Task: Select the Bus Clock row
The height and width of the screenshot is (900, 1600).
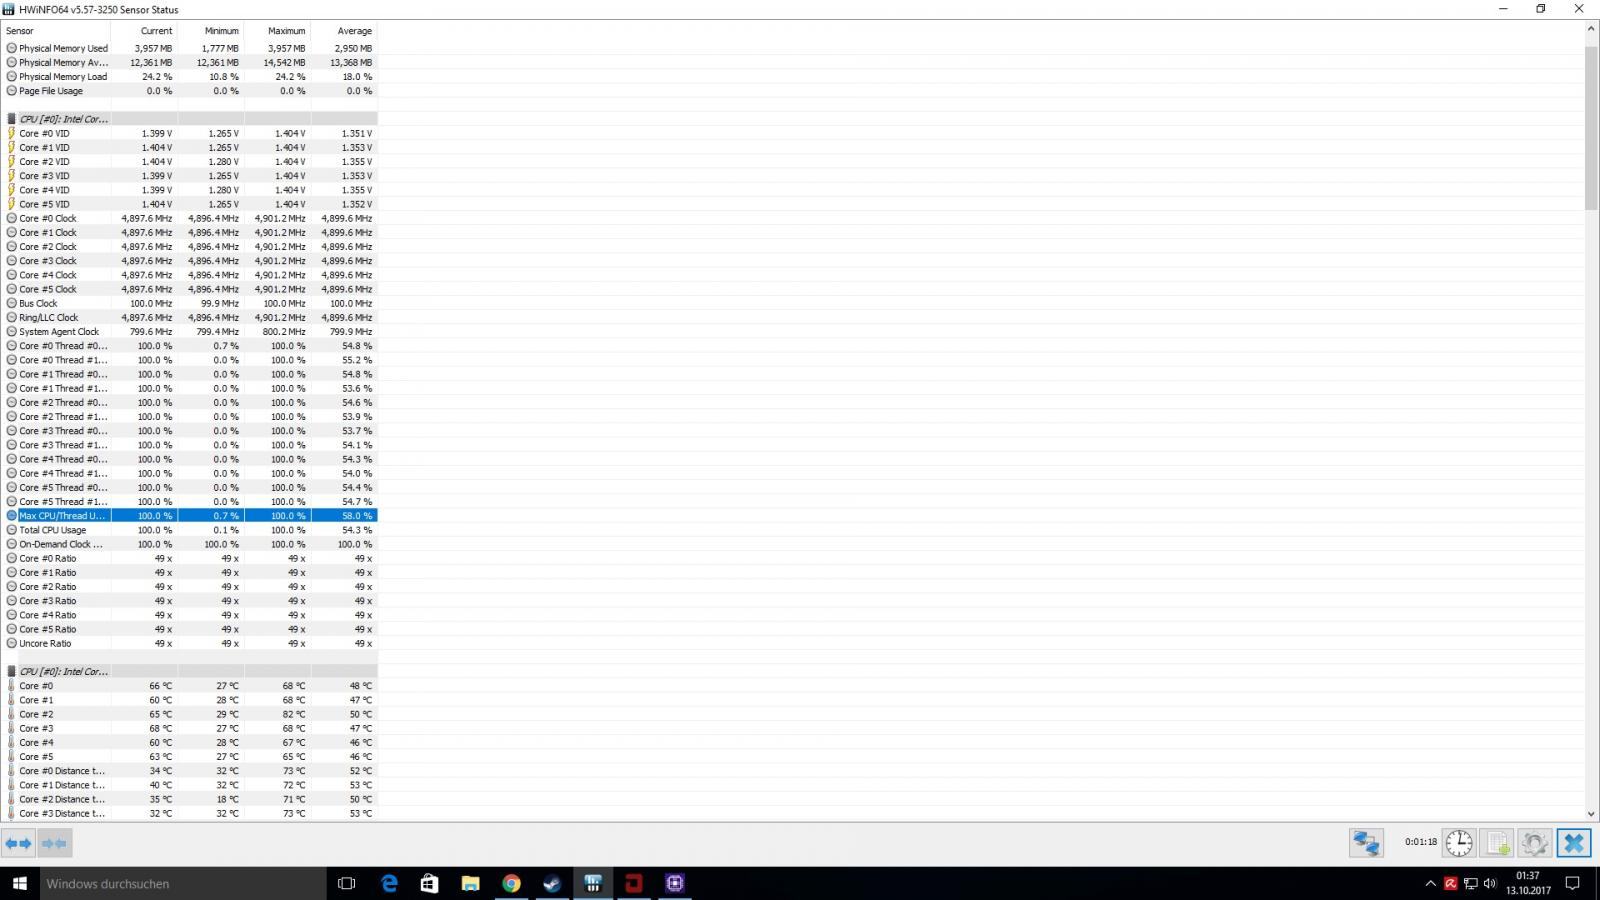Action: pyautogui.click(x=190, y=303)
